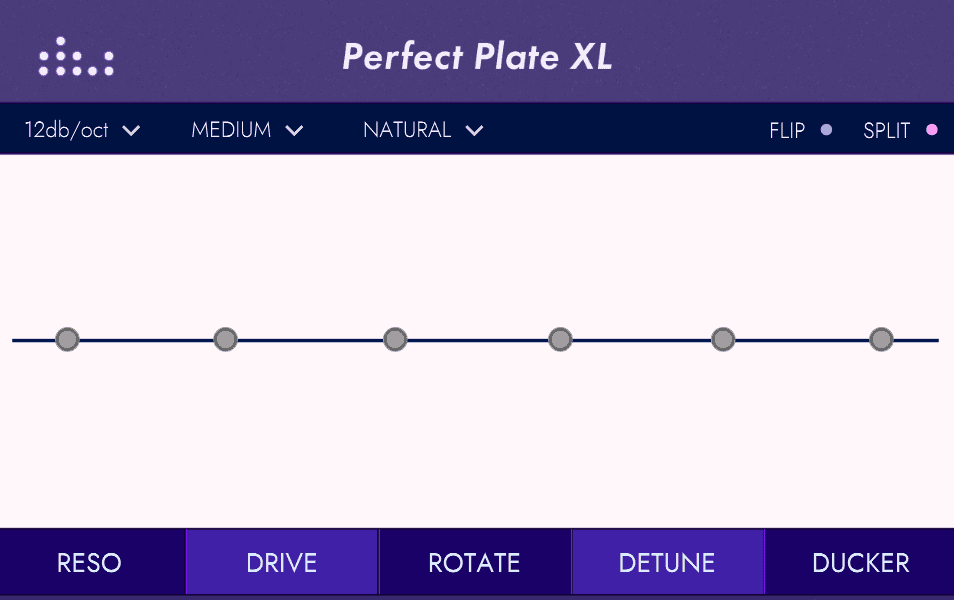Select the fourth curve node
The height and width of the screenshot is (600, 954).
click(x=560, y=339)
